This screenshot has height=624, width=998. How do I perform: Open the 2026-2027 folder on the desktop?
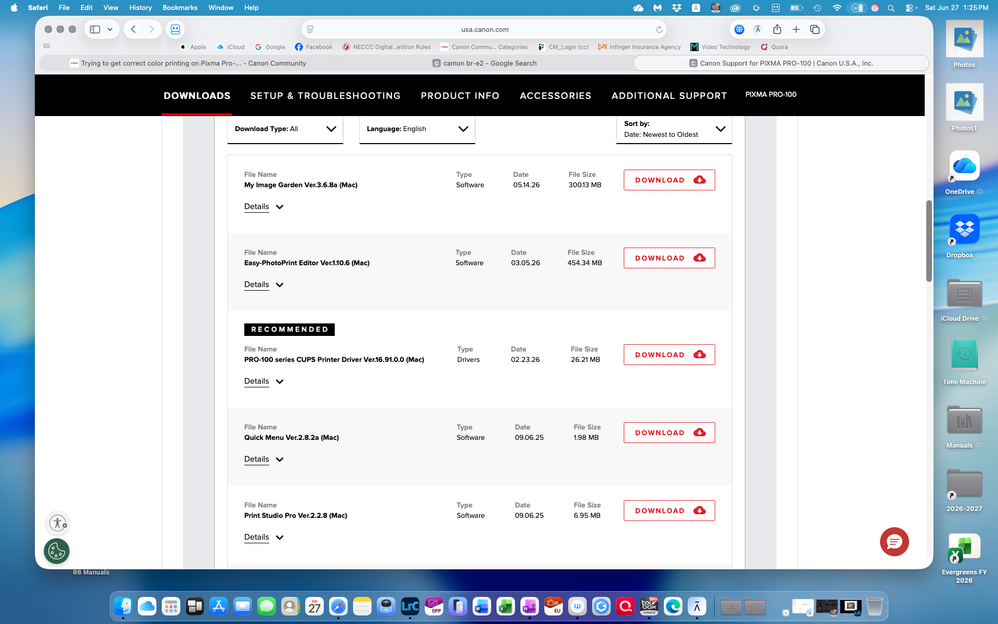pos(964,489)
